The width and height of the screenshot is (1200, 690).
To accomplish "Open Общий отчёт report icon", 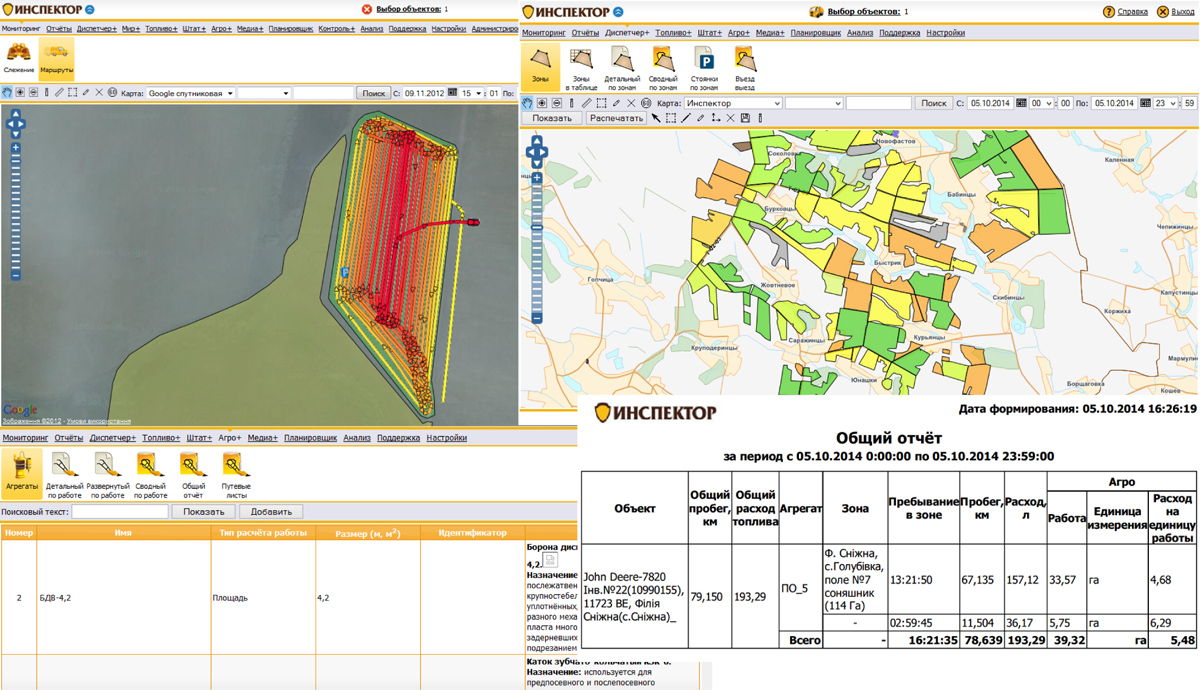I will pyautogui.click(x=193, y=474).
